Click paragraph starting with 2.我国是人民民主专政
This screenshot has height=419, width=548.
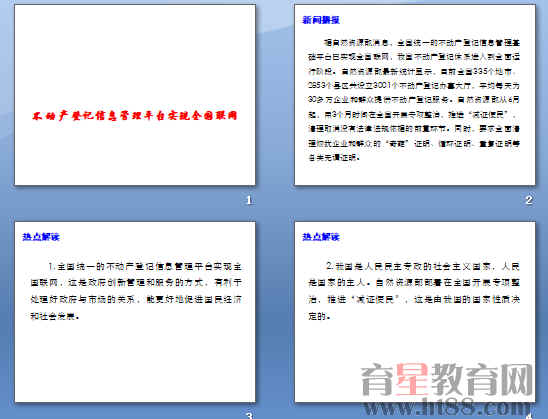point(414,291)
